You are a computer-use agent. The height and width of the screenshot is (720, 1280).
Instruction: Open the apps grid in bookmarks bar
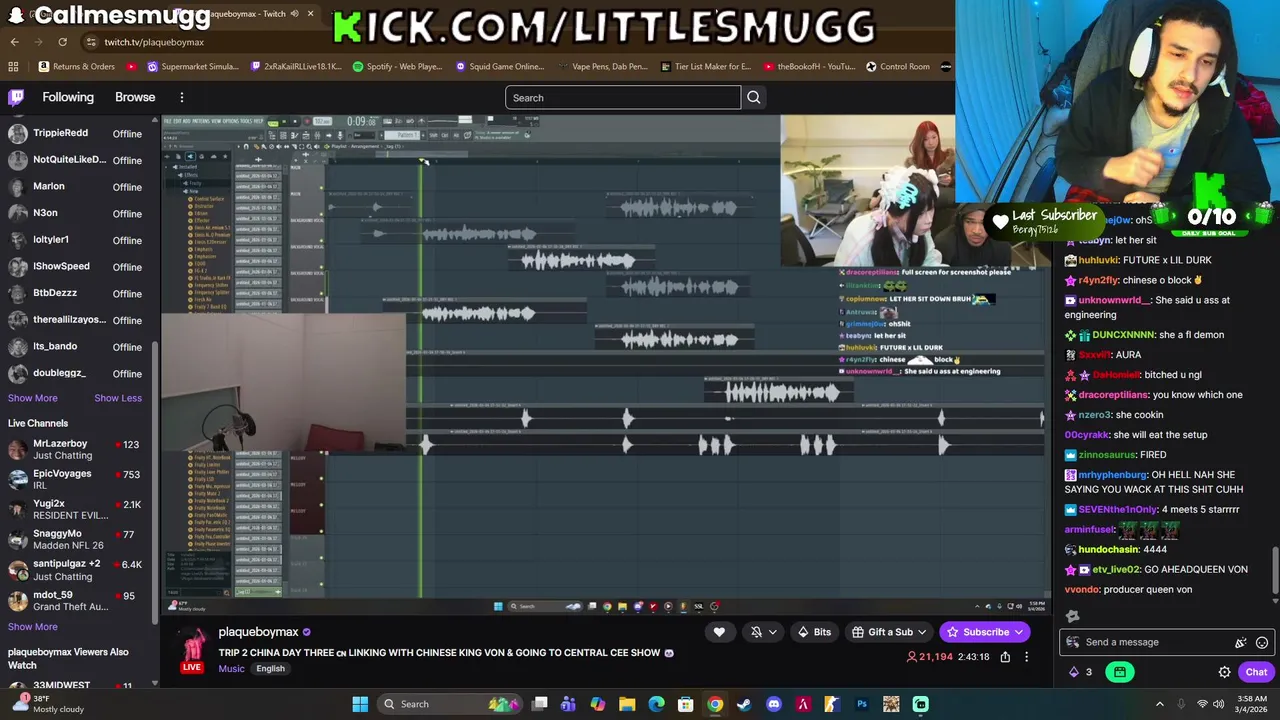[x=13, y=67]
